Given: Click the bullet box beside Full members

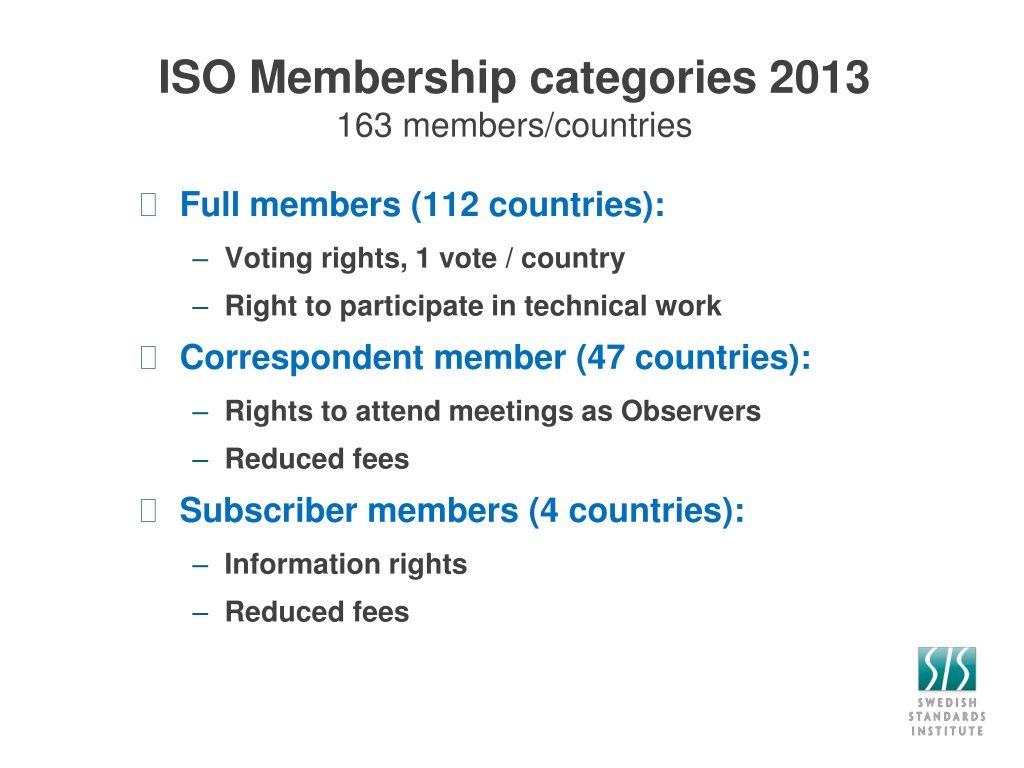Looking at the screenshot, I should [x=148, y=204].
